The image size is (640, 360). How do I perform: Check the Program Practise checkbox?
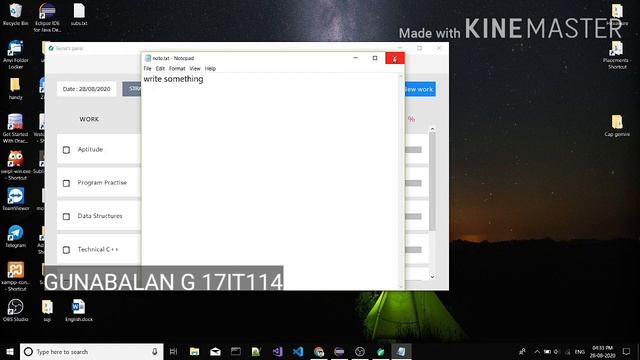[66, 183]
